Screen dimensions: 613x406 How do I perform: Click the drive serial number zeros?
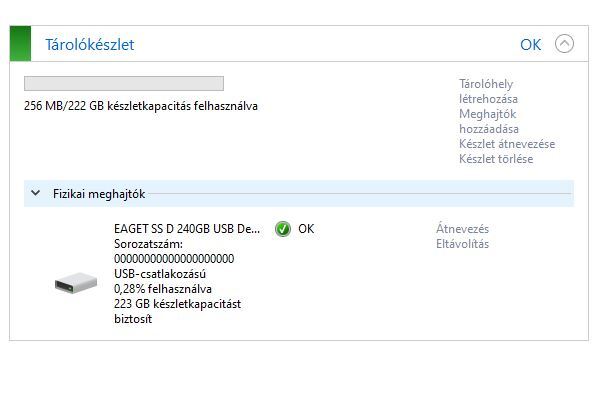pos(174,259)
